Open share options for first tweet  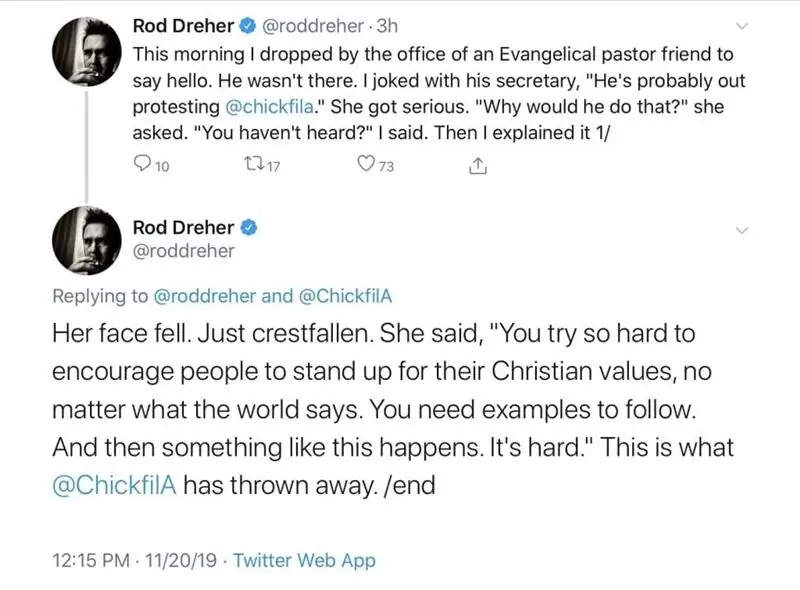[x=477, y=166]
